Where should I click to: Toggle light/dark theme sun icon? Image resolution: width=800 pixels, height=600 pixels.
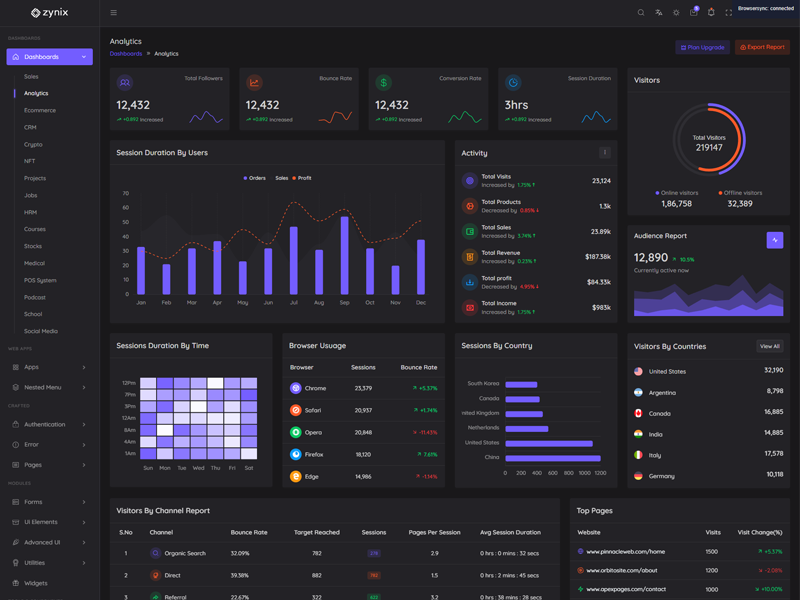[676, 13]
